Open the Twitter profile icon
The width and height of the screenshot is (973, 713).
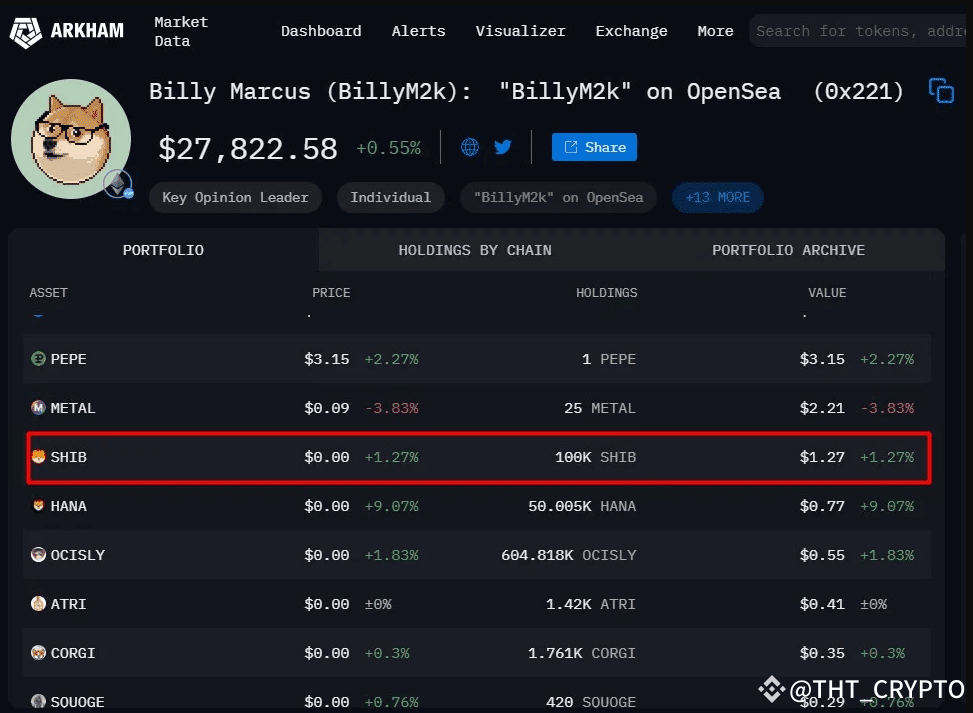[502, 147]
